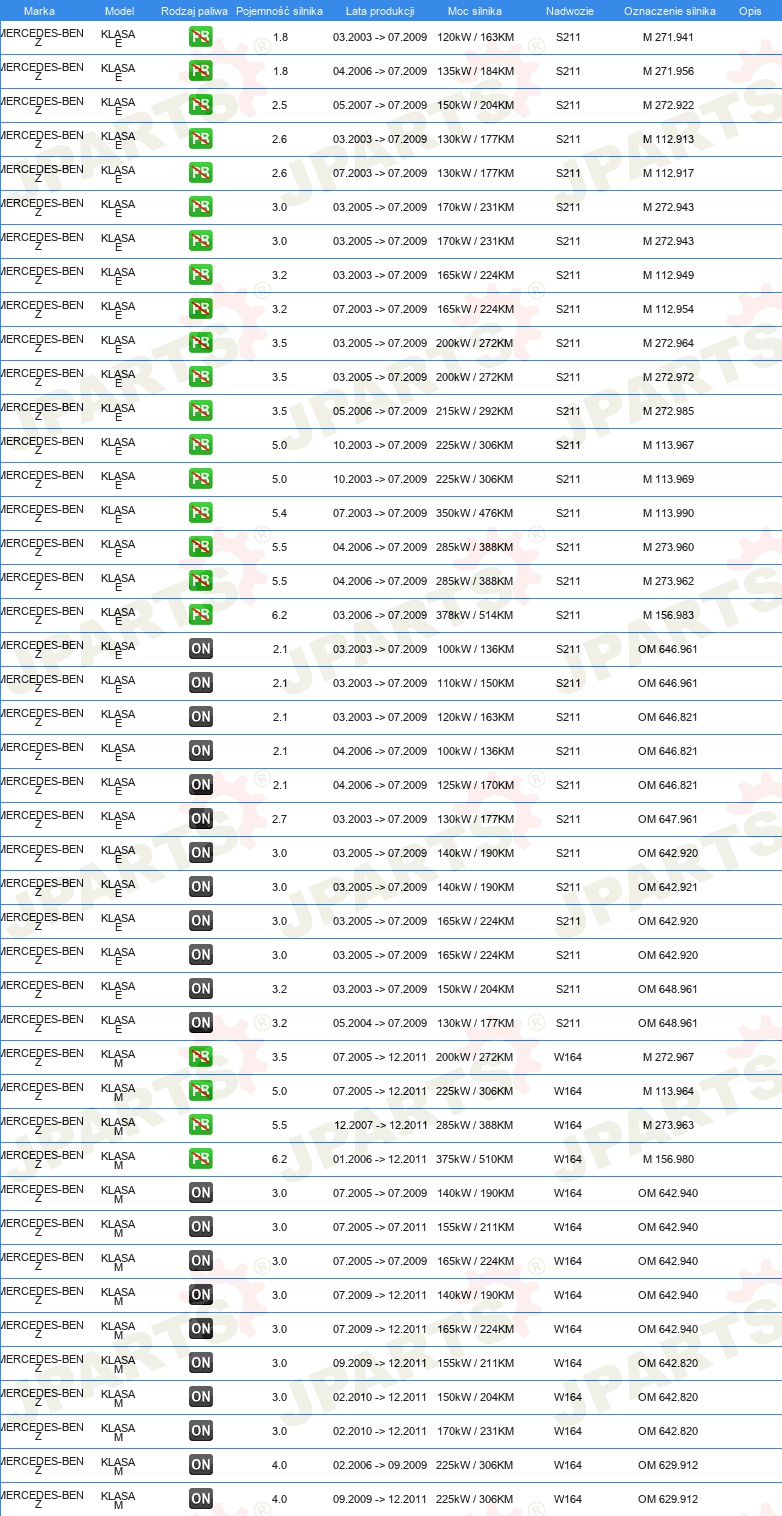The height and width of the screenshot is (1516, 782).
Task: Select the ON icon in the 110kW / 150KM row
Action: 201,683
